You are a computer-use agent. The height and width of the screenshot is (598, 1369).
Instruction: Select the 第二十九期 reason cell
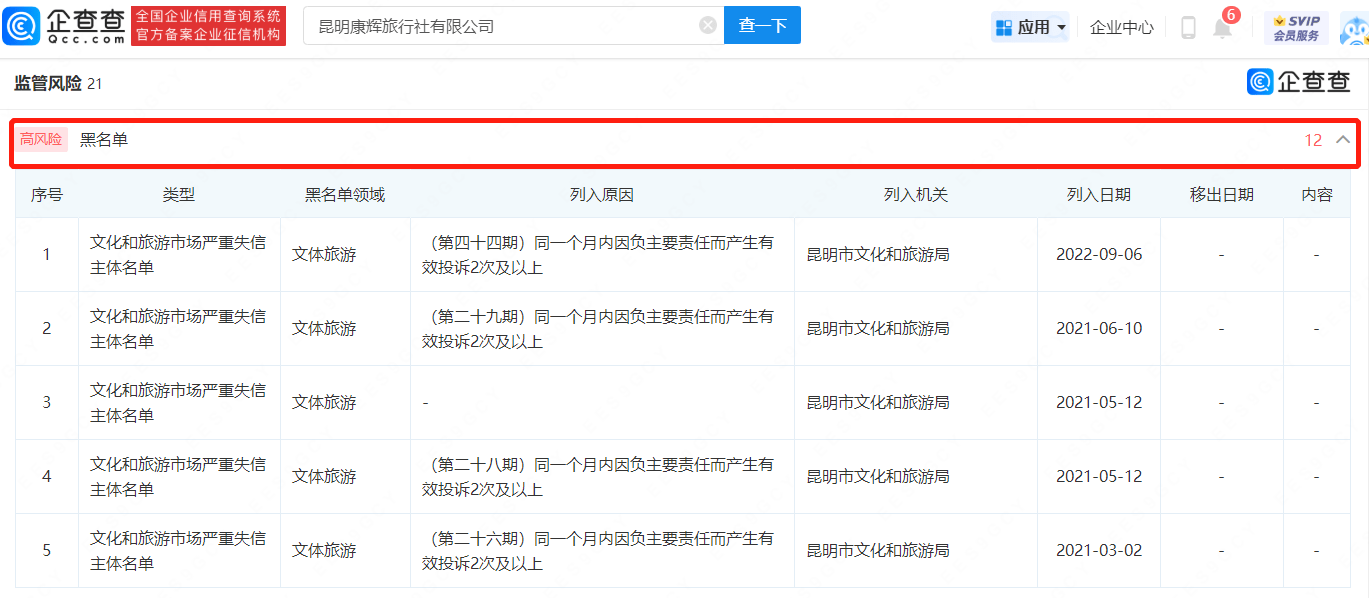(602, 329)
